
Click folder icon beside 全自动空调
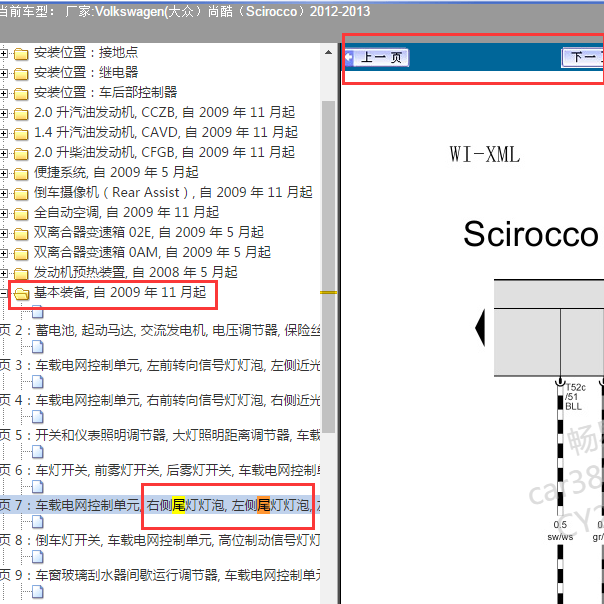[x=21, y=214]
